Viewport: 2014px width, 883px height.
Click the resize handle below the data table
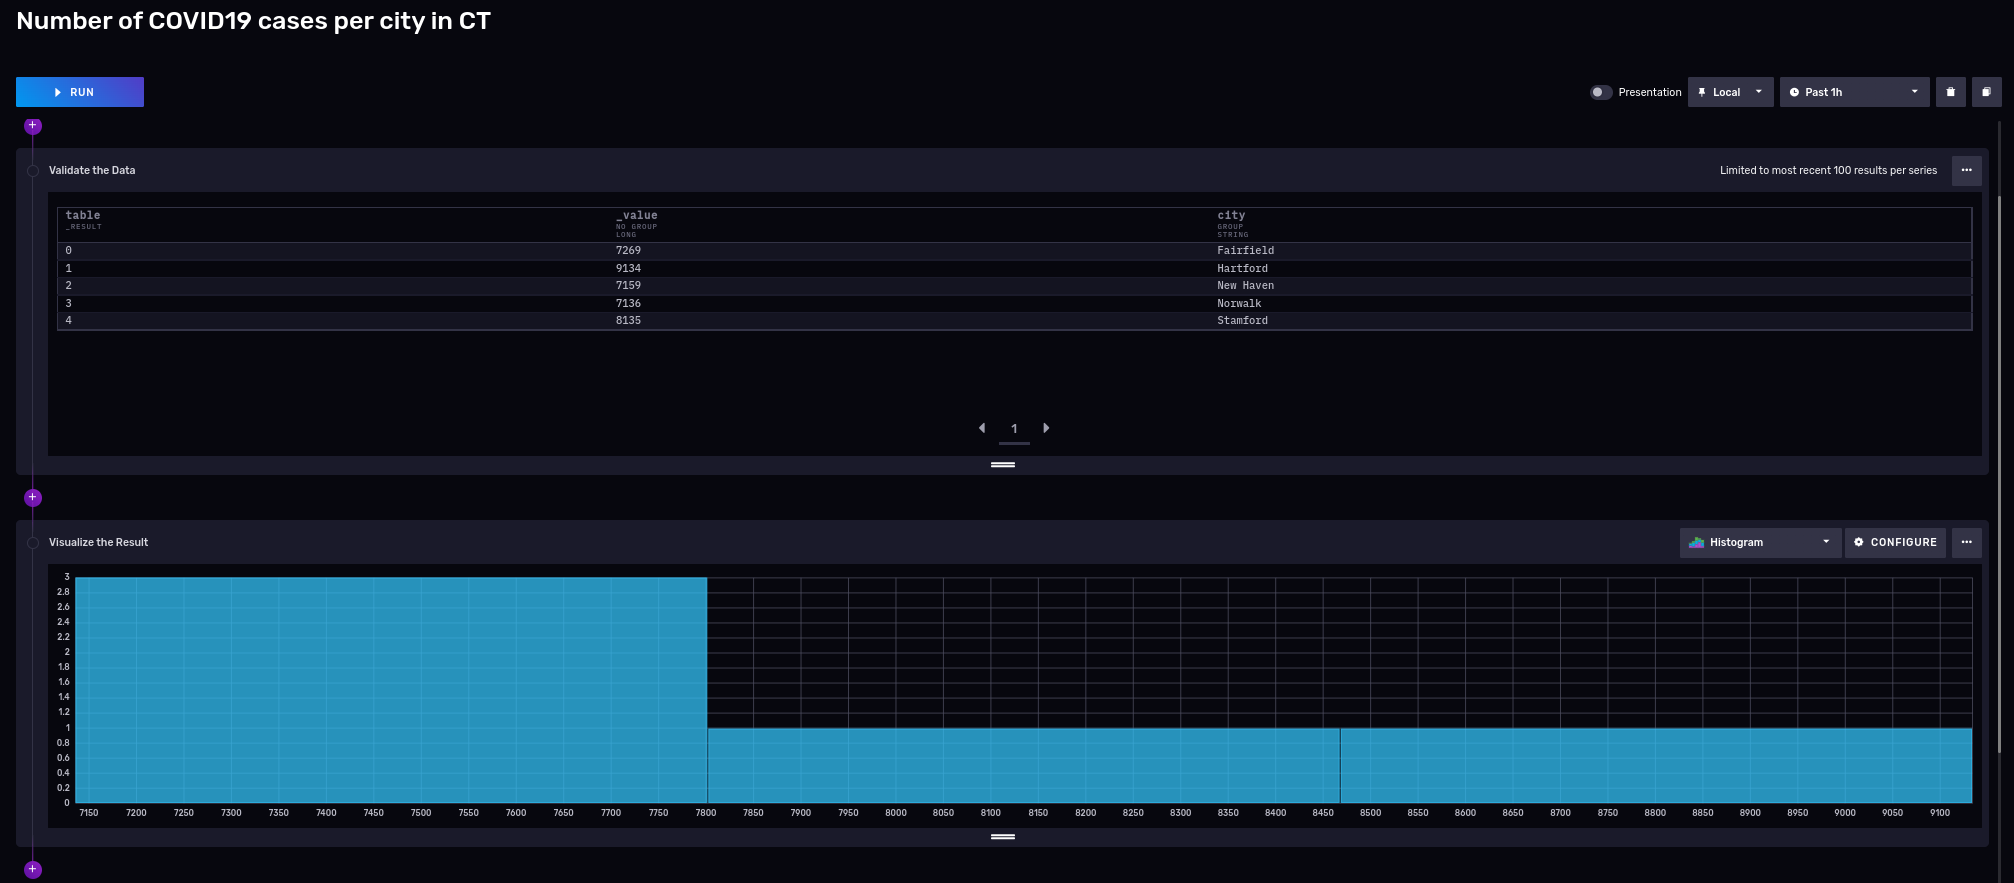[1002, 465]
